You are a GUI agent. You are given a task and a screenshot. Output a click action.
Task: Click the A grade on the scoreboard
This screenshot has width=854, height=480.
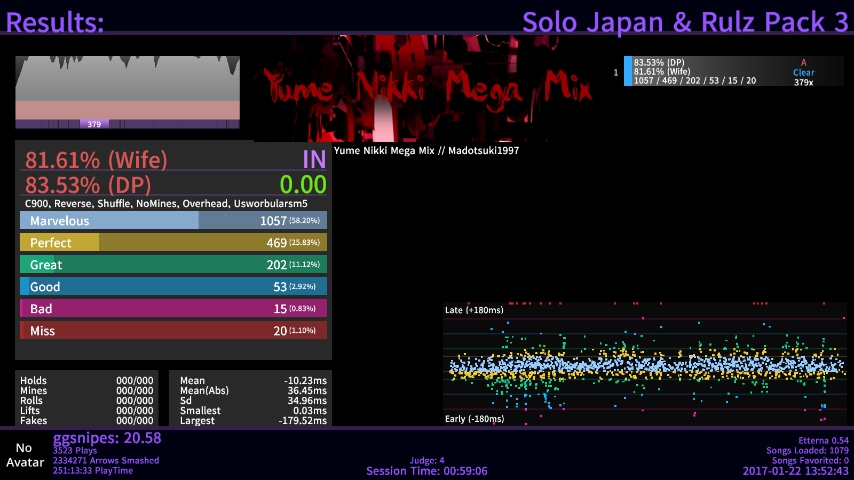pyautogui.click(x=803, y=62)
